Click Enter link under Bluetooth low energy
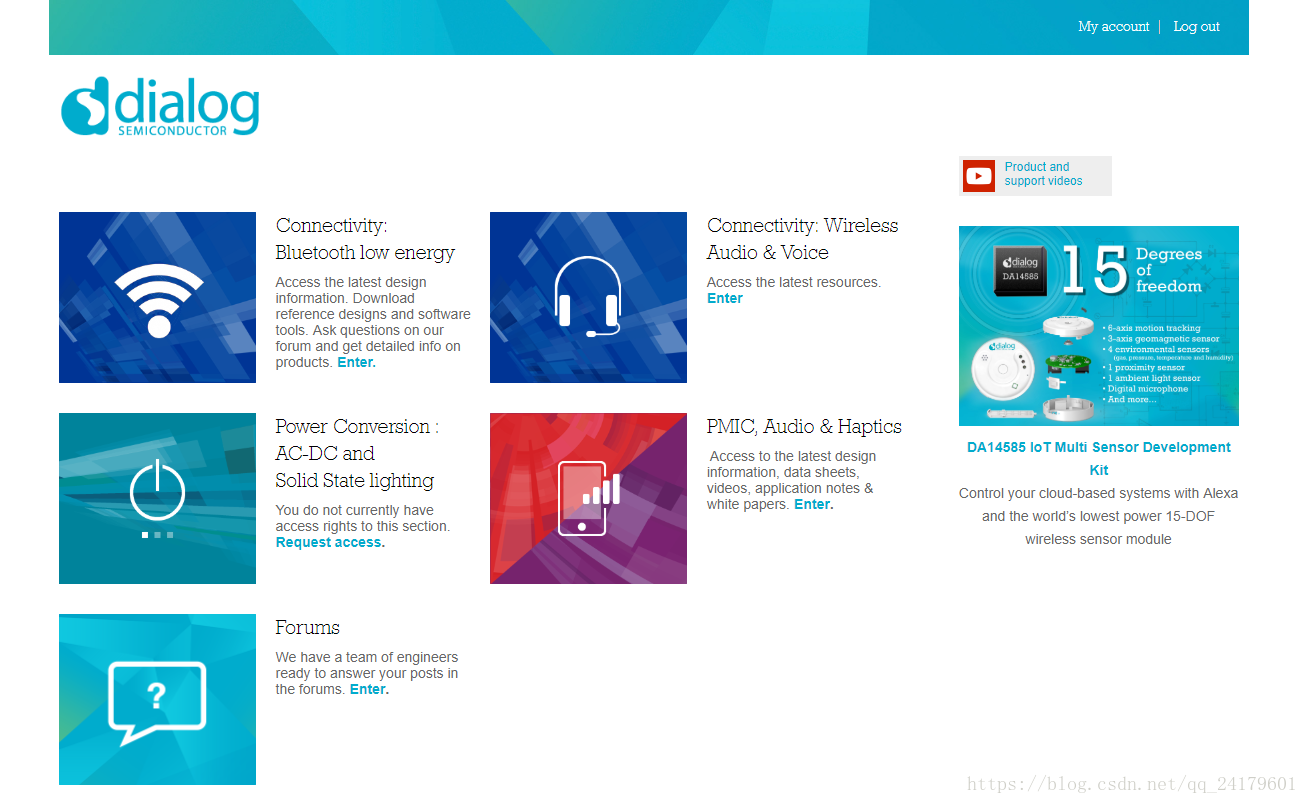 click(356, 362)
